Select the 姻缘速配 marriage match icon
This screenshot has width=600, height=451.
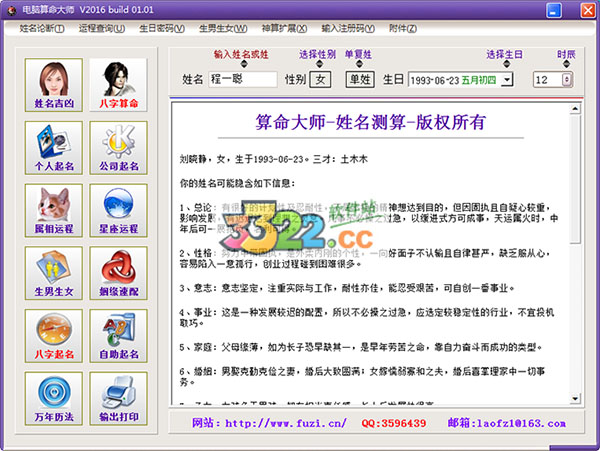(x=118, y=273)
